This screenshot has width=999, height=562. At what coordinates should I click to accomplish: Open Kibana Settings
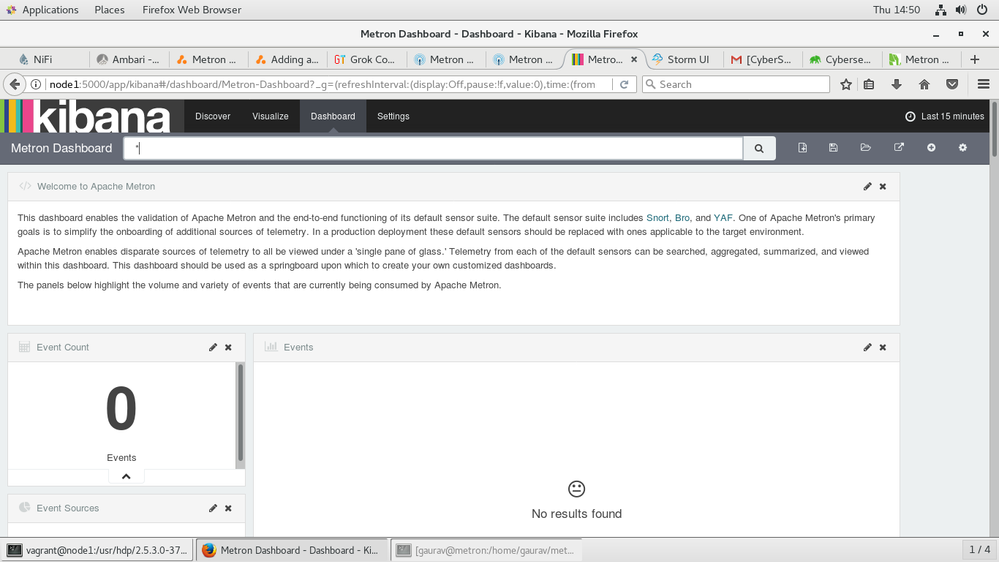click(393, 117)
